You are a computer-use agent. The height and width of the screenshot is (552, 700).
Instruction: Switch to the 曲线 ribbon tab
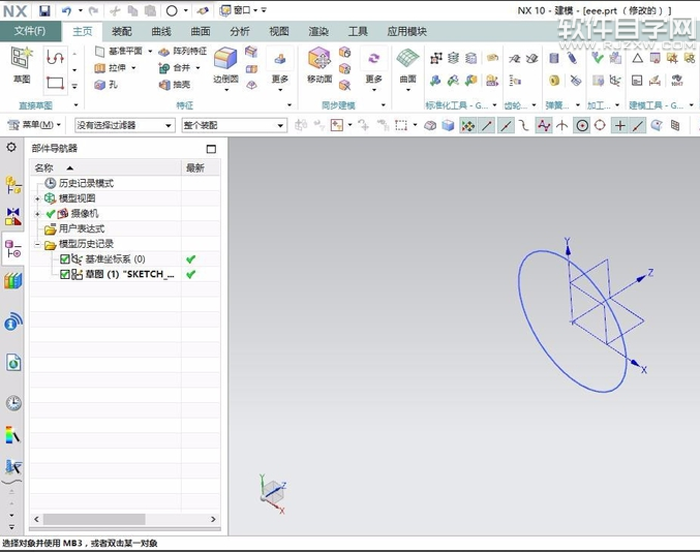[x=161, y=31]
